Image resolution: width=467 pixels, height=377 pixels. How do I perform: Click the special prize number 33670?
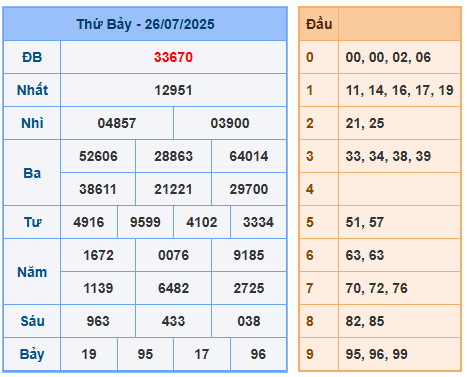point(173,57)
